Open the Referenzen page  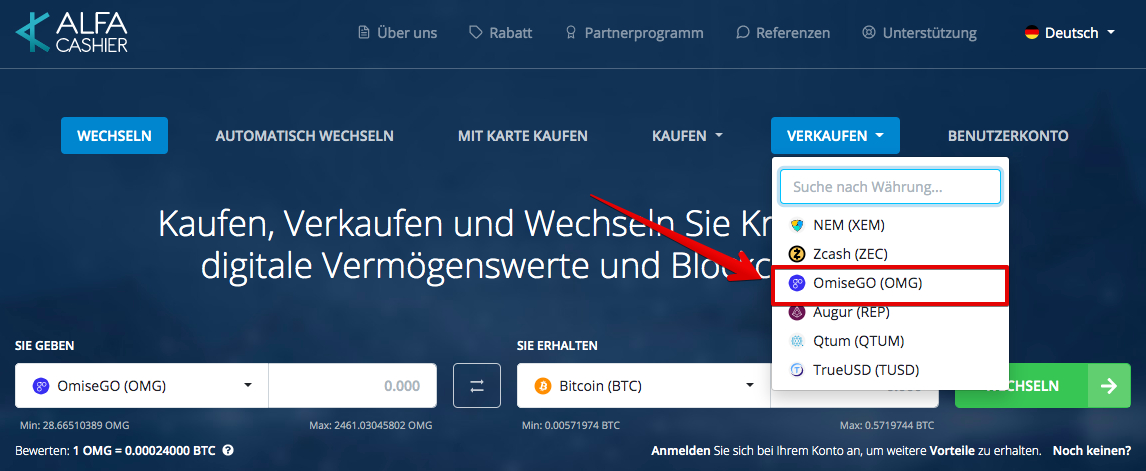point(783,33)
